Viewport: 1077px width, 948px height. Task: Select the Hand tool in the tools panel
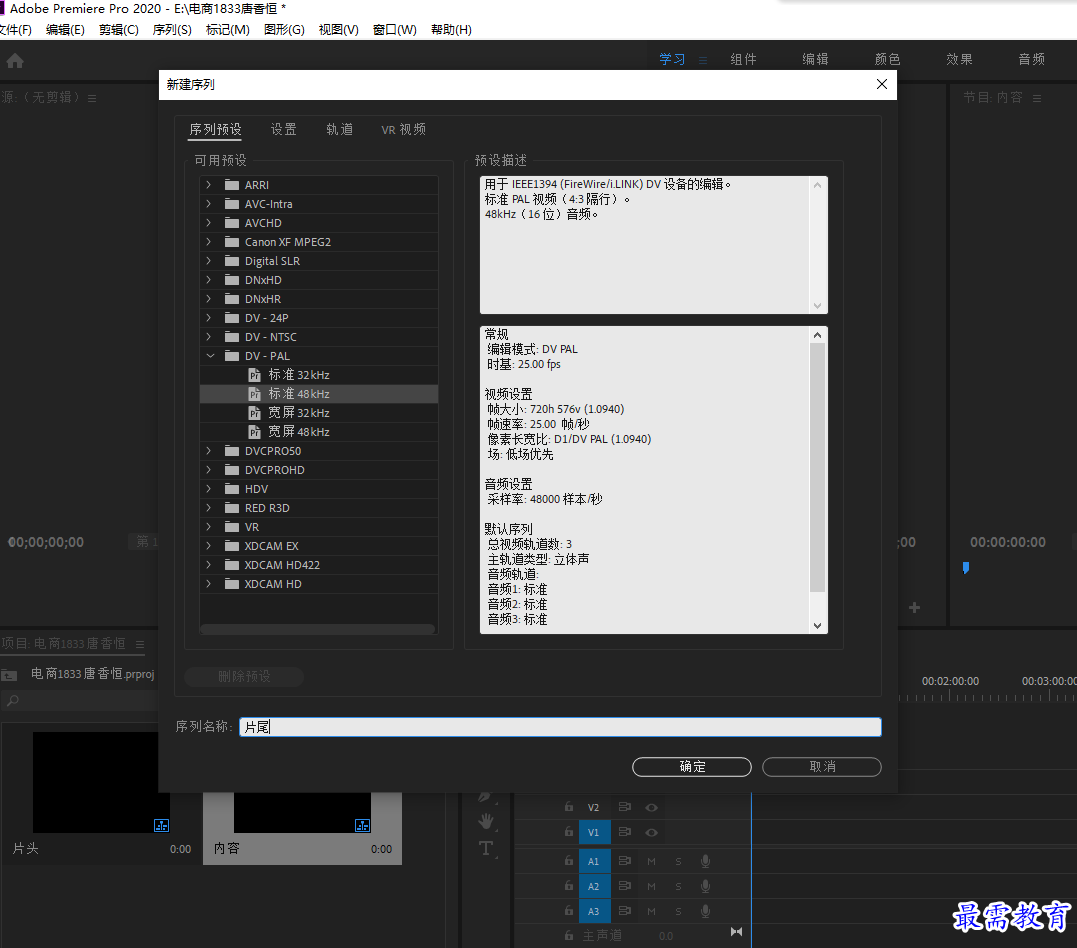(x=486, y=821)
